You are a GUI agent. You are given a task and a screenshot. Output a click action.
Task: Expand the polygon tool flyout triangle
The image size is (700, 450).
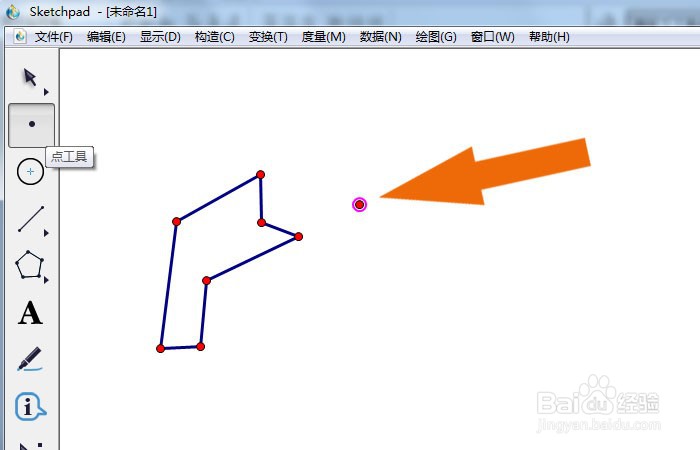tap(46, 280)
